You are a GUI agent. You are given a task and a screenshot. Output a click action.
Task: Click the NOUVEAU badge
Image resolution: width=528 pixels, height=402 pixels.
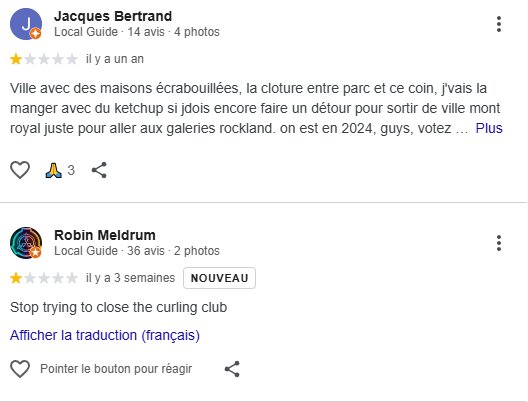(219, 278)
